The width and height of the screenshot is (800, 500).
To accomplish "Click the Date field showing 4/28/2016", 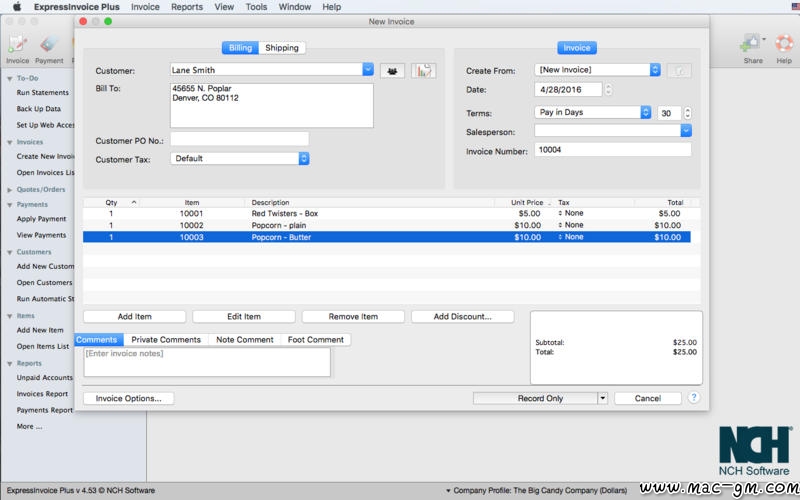I will click(x=568, y=90).
